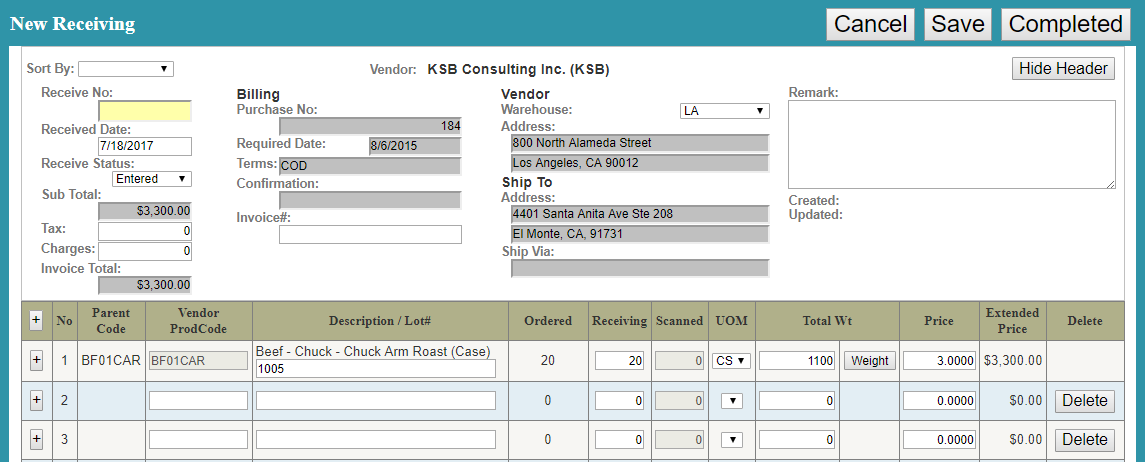
Task: Edit the Lot# field containing 1005
Action: click(375, 369)
